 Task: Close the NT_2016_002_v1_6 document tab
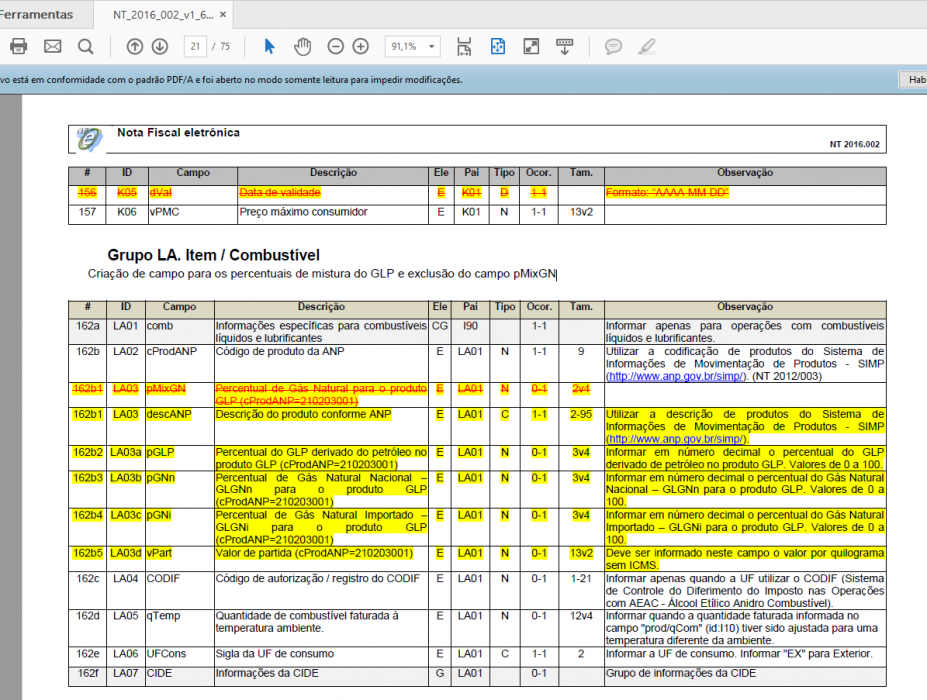[223, 15]
